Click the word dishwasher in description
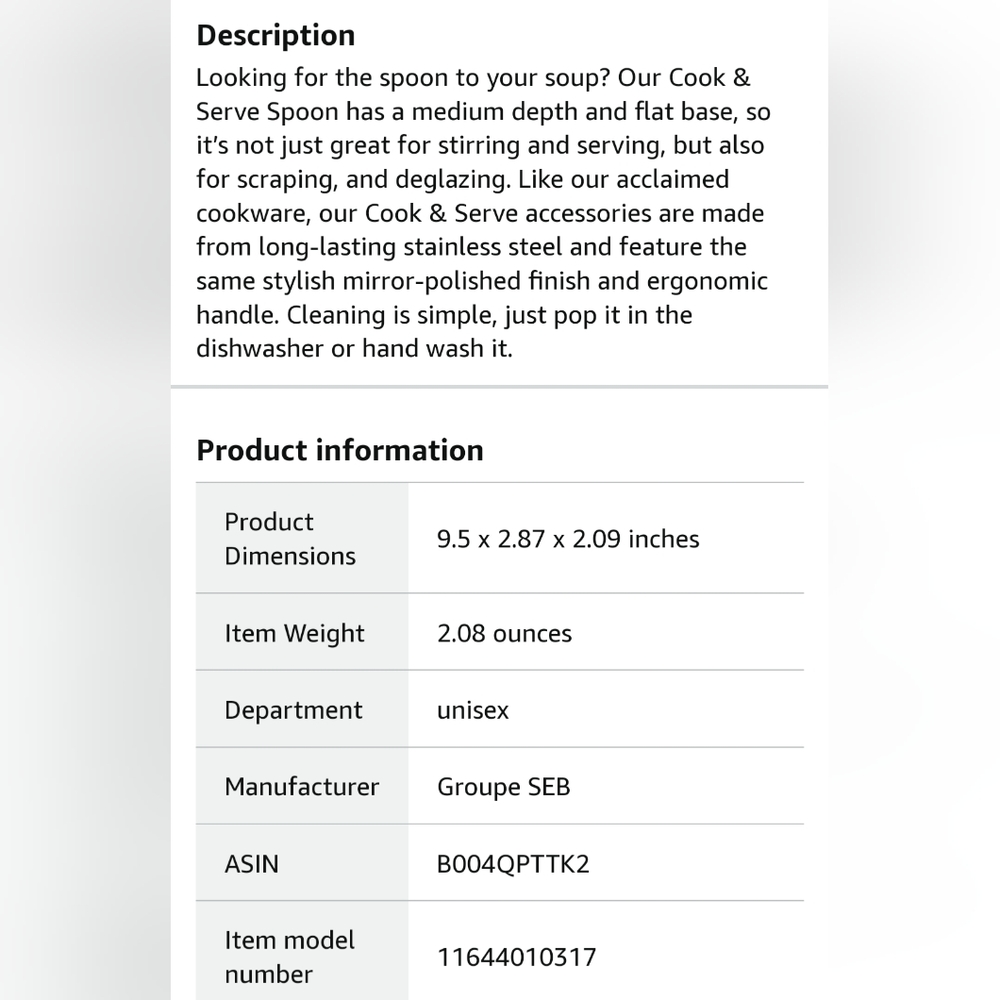 click(x=260, y=348)
